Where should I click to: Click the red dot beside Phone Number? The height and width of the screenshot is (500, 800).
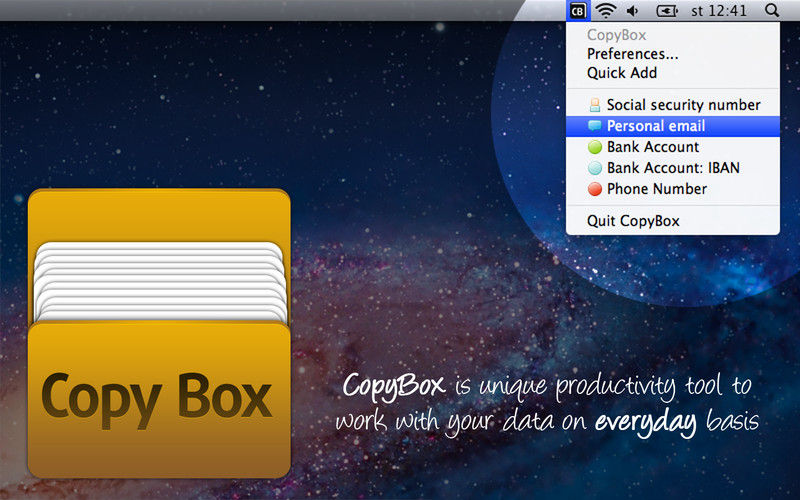click(595, 189)
